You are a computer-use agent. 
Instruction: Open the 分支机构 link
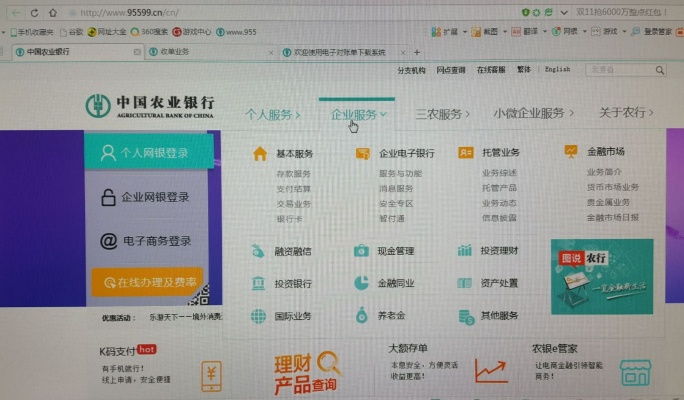coord(411,70)
